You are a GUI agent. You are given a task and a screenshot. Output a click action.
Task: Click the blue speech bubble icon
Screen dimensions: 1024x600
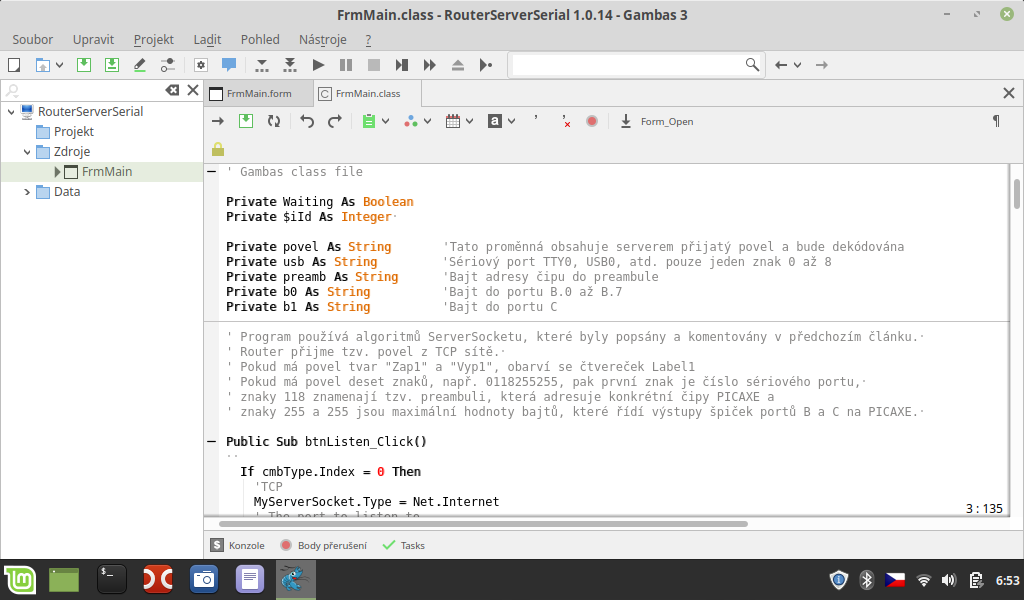tap(229, 65)
